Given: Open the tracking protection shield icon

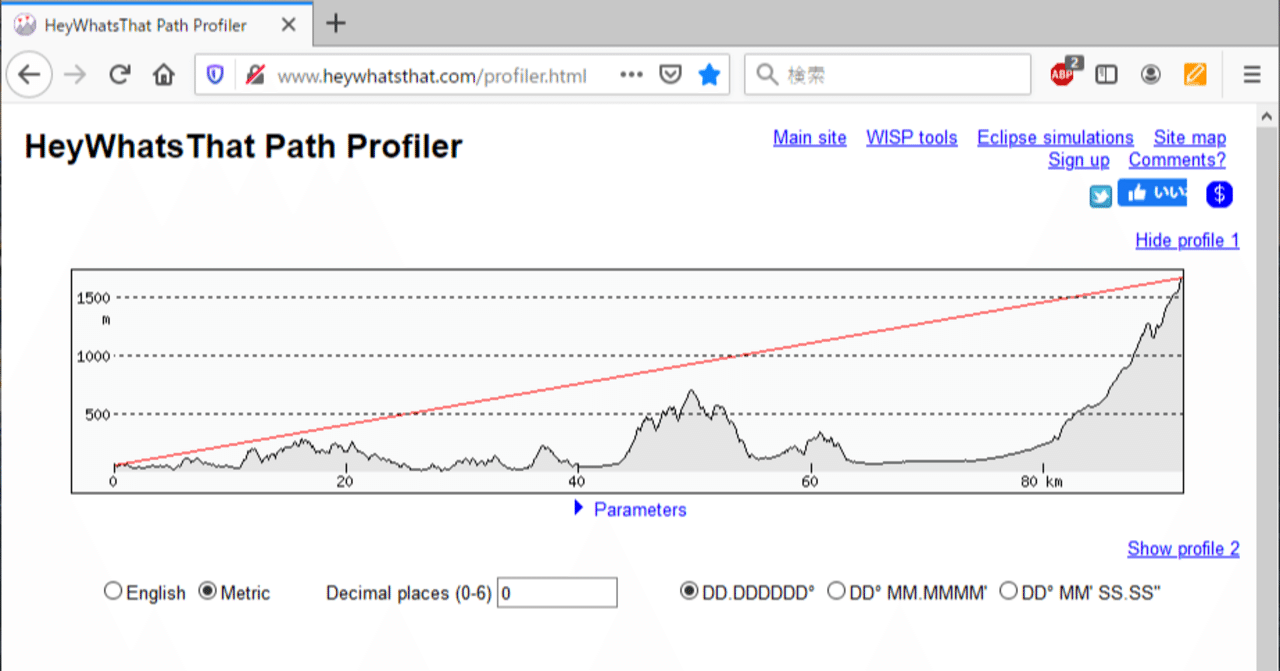Looking at the screenshot, I should click(214, 73).
